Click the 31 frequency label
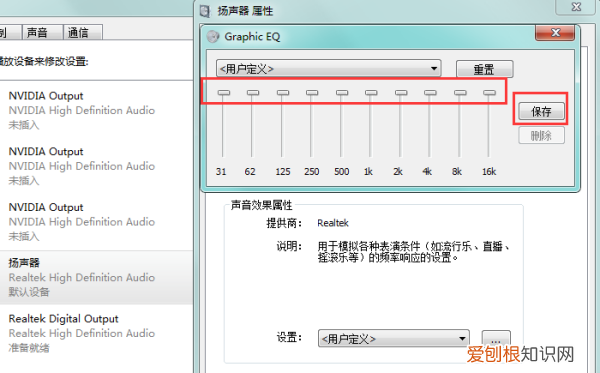The height and width of the screenshot is (373, 600). pos(221,171)
